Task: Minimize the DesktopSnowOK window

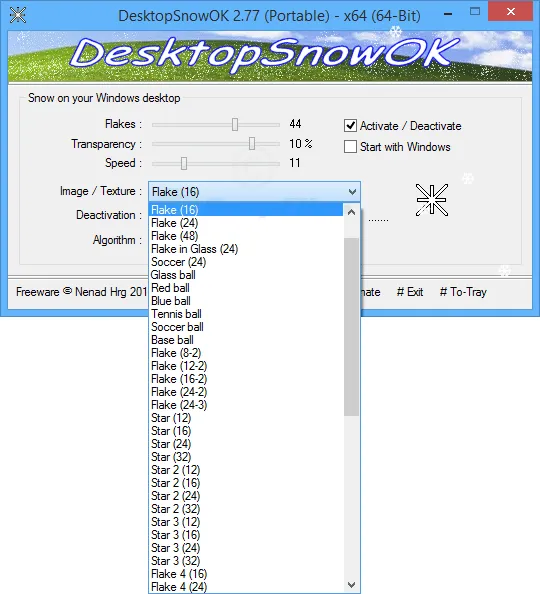Action: pos(448,14)
